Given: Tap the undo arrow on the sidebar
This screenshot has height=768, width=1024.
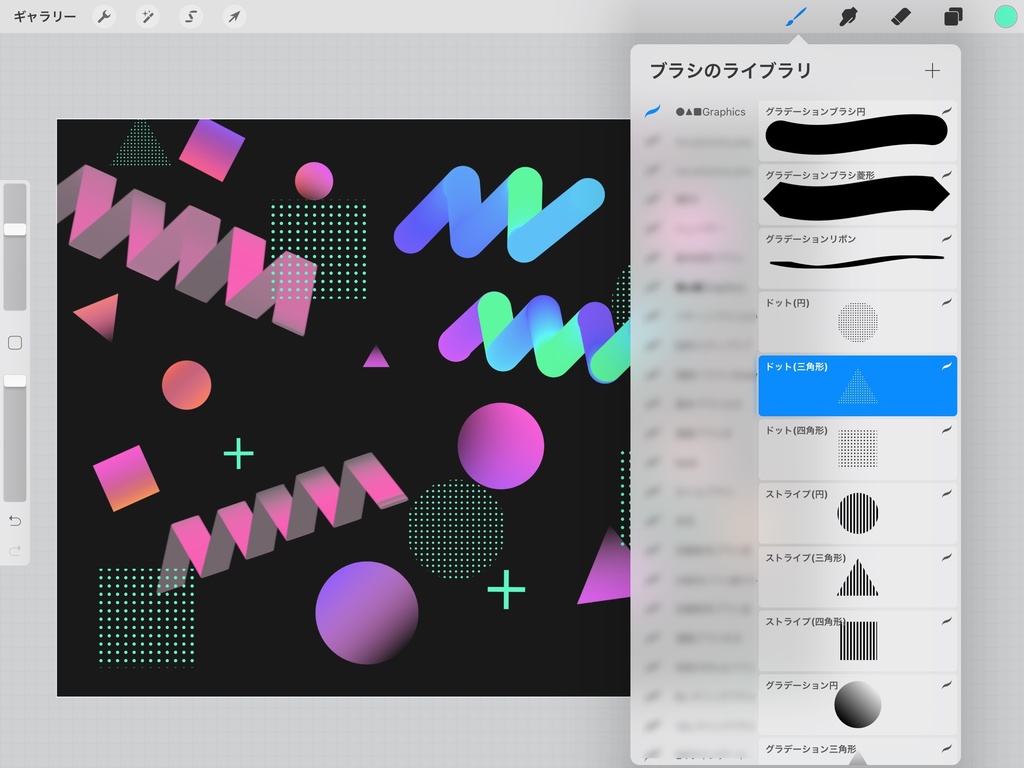Looking at the screenshot, I should (x=15, y=520).
